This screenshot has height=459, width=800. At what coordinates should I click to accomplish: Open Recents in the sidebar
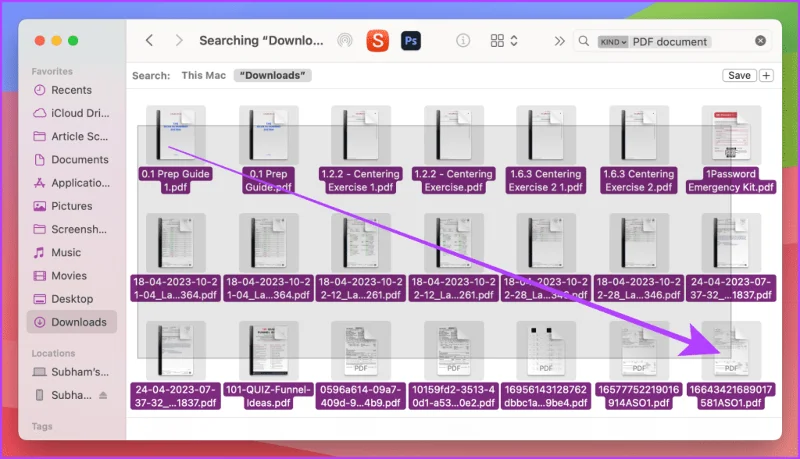[x=71, y=90]
